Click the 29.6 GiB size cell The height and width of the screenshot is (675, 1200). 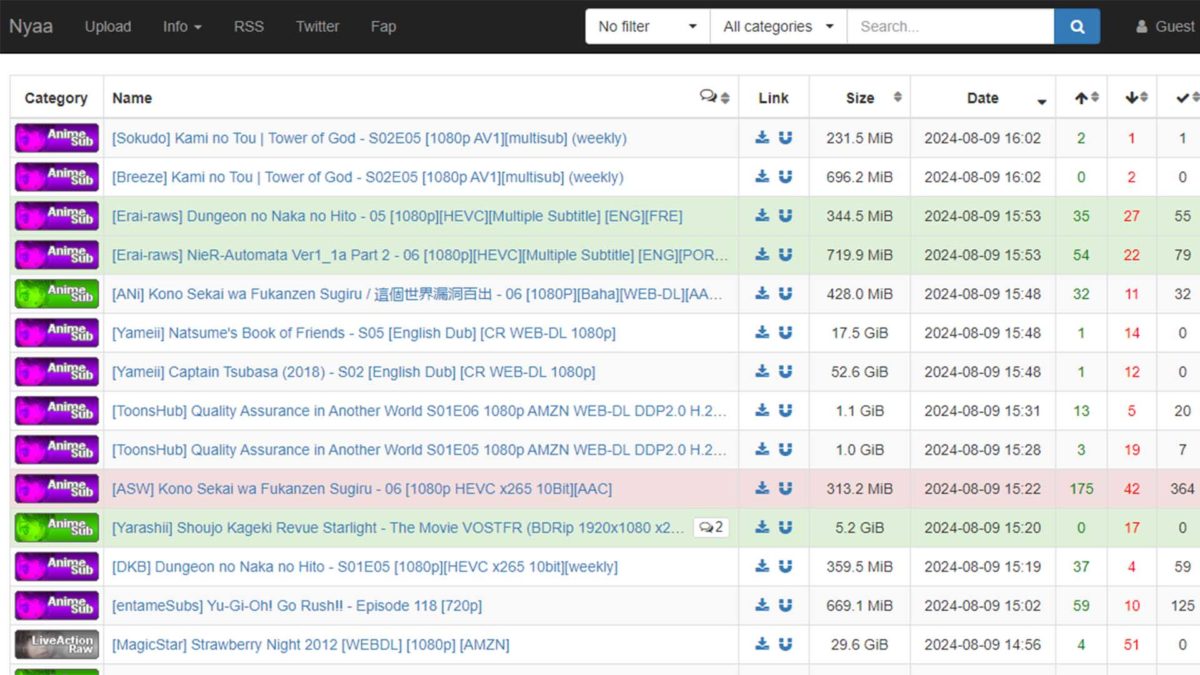click(860, 645)
